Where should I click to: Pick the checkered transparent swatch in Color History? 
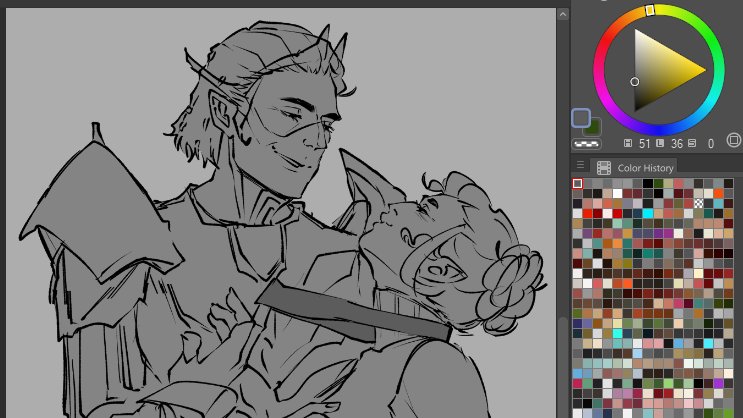[x=698, y=203]
